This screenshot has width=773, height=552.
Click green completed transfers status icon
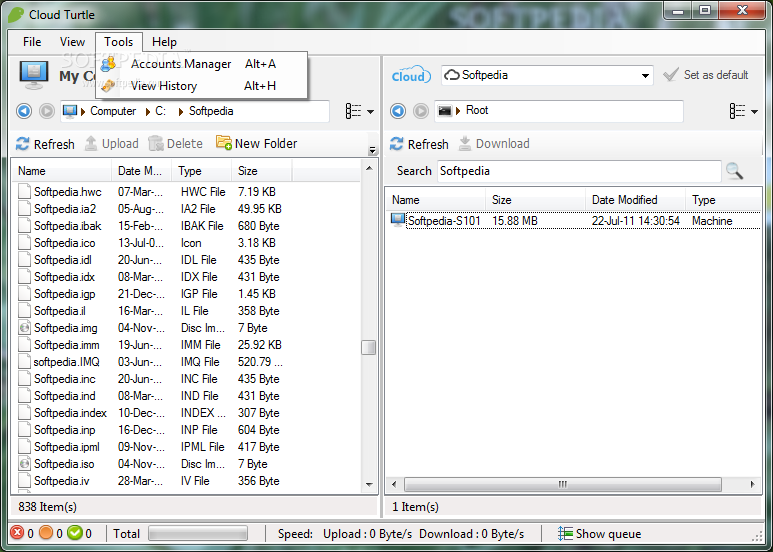(x=75, y=533)
